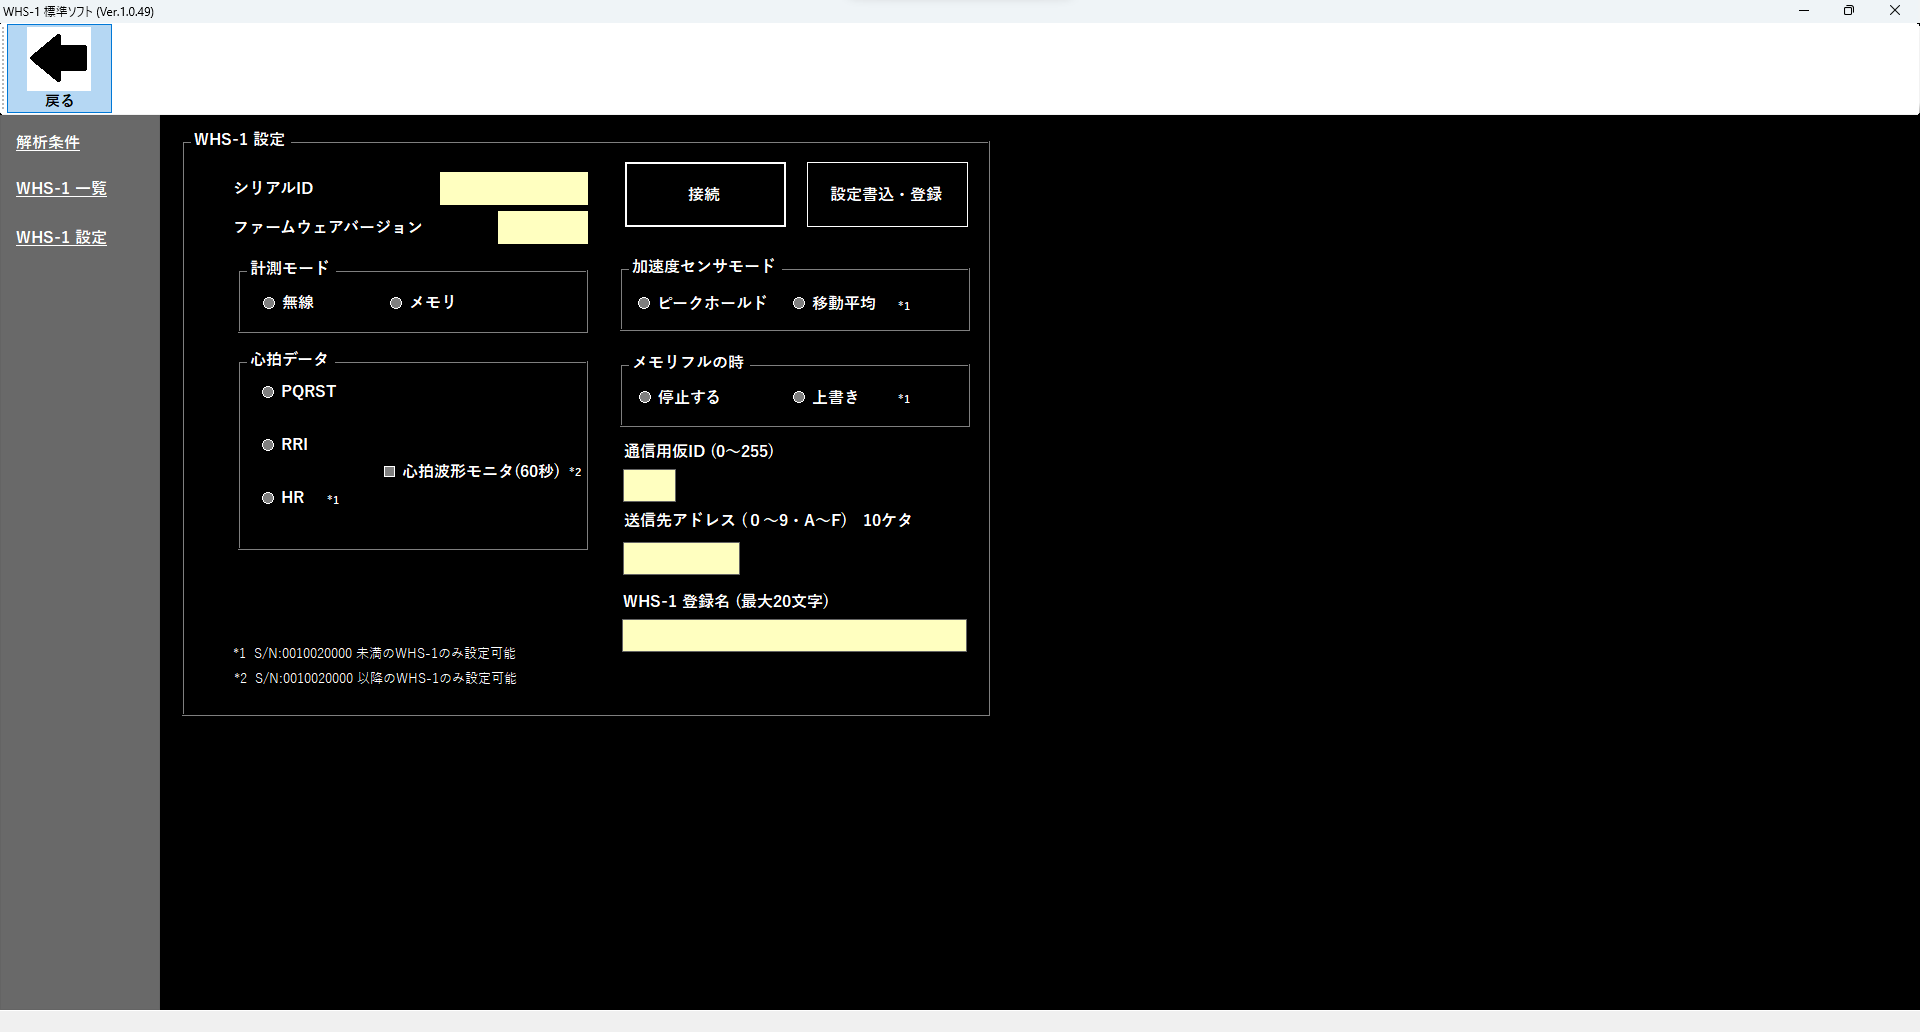This screenshot has height=1032, width=1920.
Task: Select 上書き when memory full
Action: 799,398
